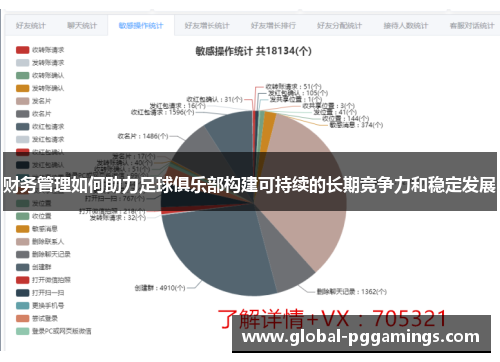Toggle the 更换手机号 legend series
This screenshot has width=500, height=362.
[x=40, y=305]
